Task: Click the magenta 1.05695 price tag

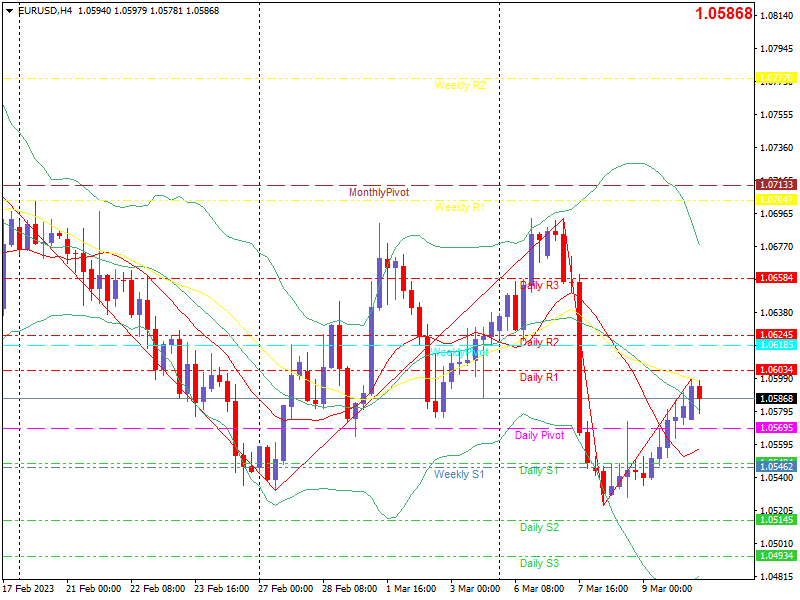Action: point(776,428)
